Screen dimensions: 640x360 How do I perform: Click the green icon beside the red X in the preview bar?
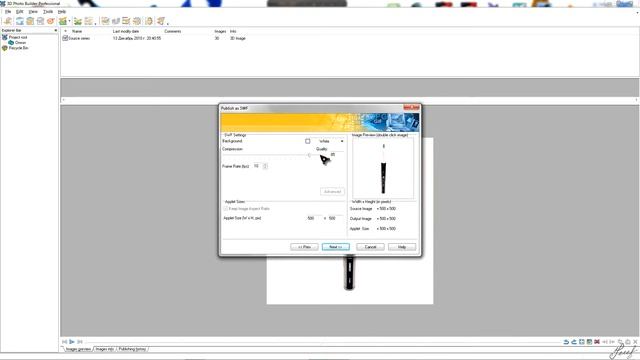click(x=589, y=342)
